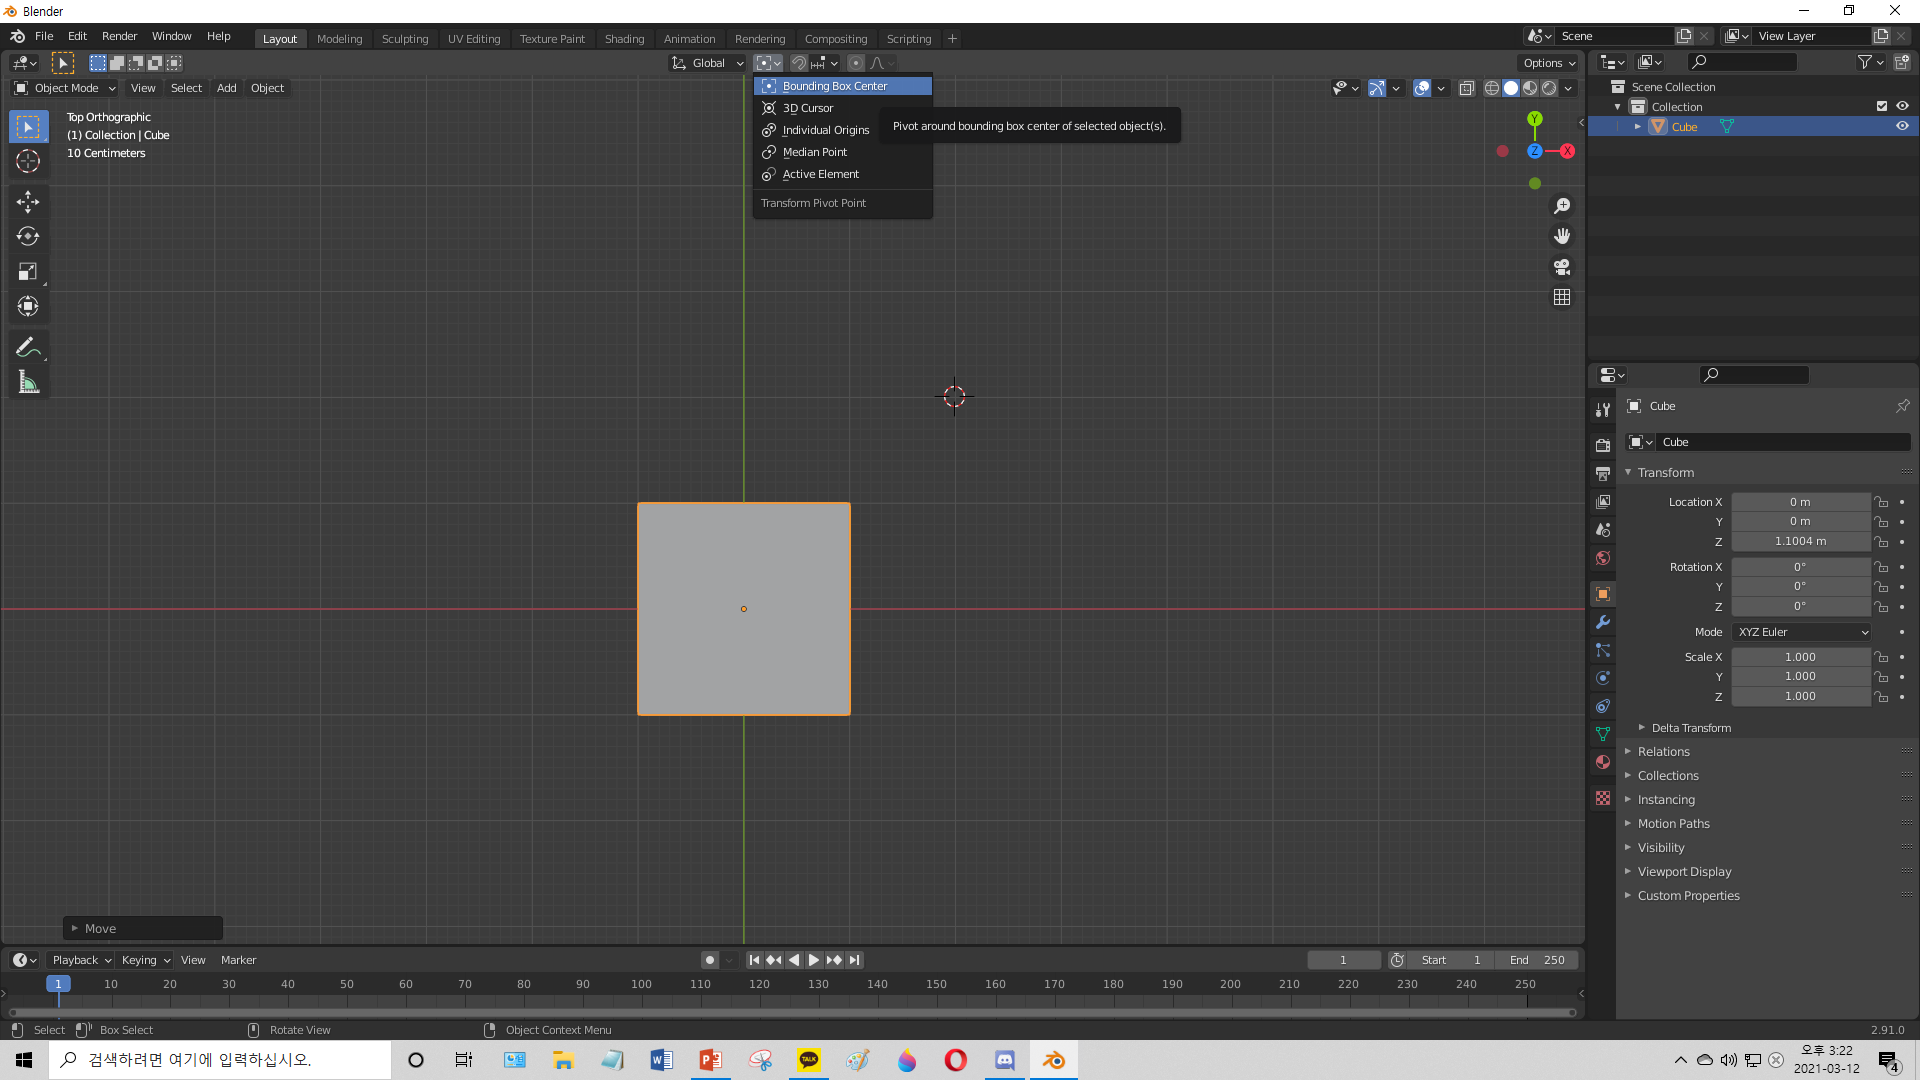This screenshot has width=1920, height=1080.
Task: Switch to orthographic grid view icon
Action: (x=1562, y=298)
